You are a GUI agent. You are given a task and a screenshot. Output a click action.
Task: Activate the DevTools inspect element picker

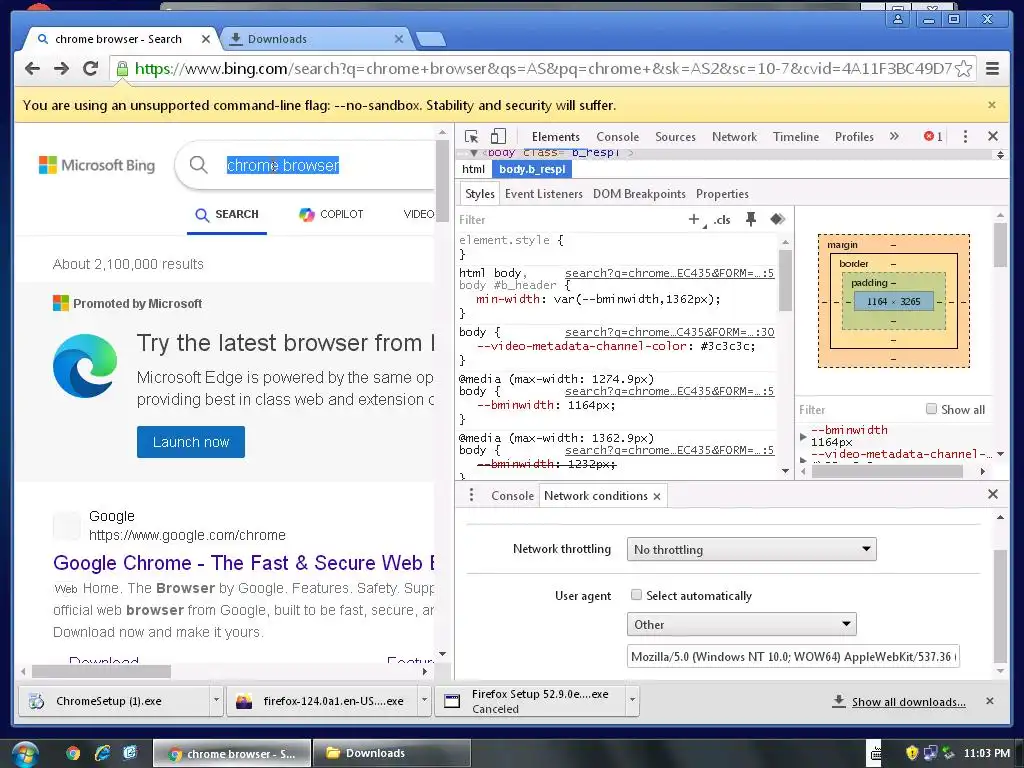472,136
